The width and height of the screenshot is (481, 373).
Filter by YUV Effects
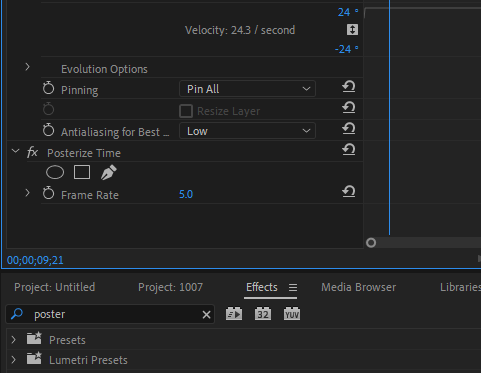292,314
